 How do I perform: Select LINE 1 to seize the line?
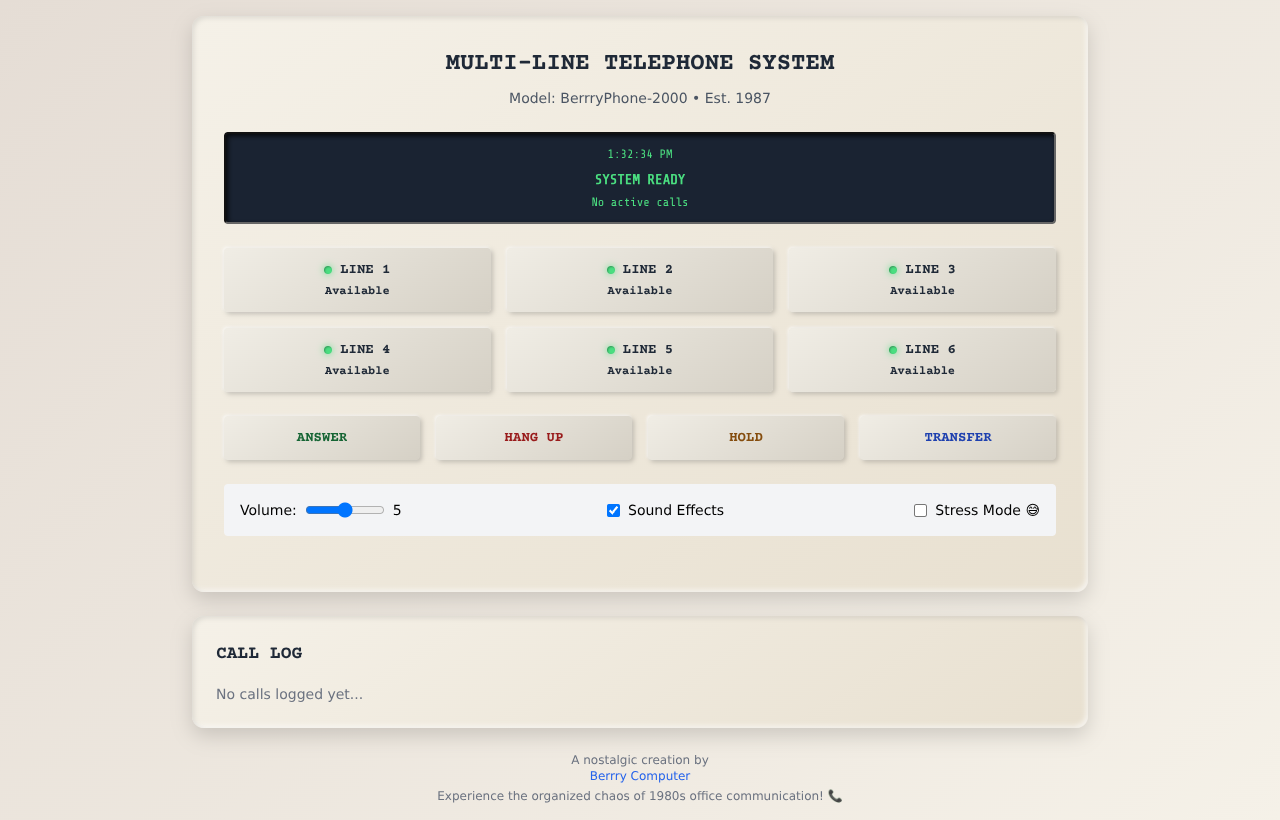tap(358, 280)
